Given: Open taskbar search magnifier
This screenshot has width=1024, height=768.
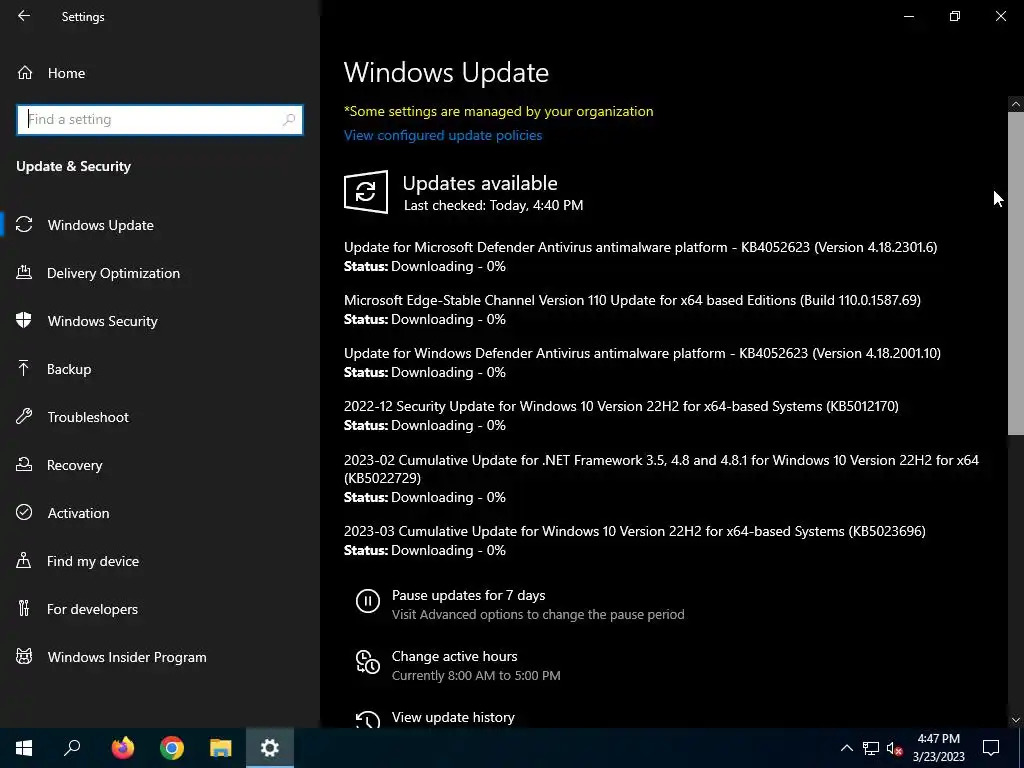Looking at the screenshot, I should pos(72,748).
